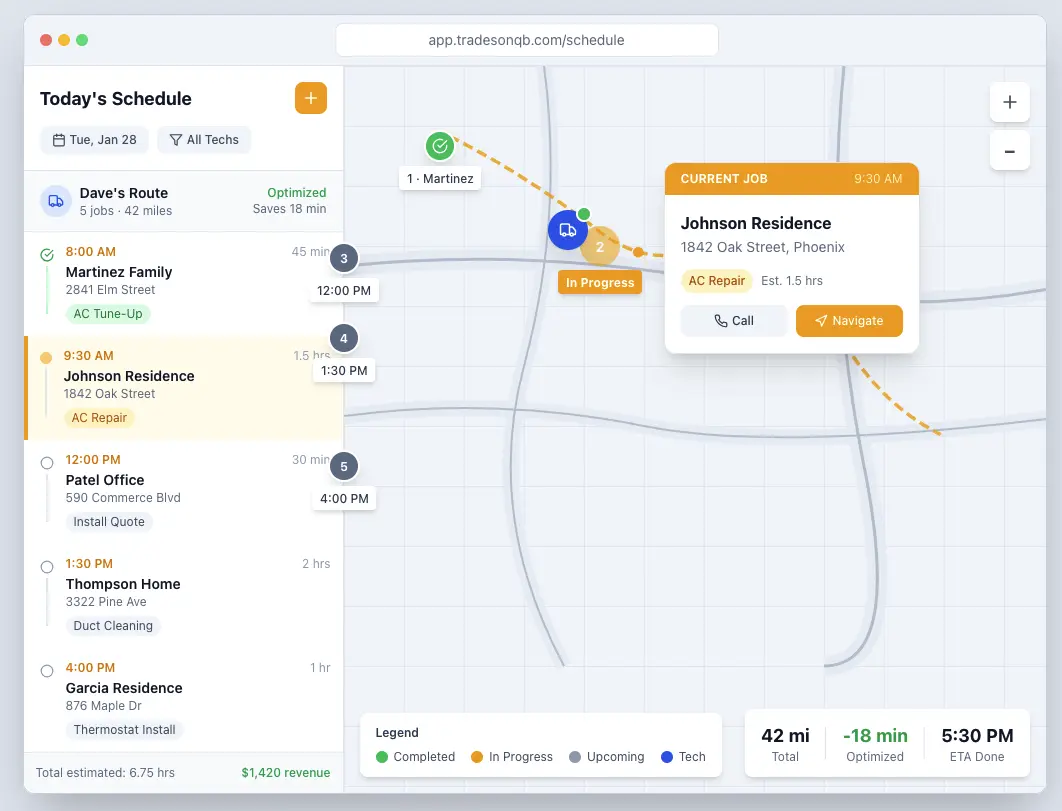The height and width of the screenshot is (811, 1062).
Task: Zoom out on the map
Action: point(1009,151)
